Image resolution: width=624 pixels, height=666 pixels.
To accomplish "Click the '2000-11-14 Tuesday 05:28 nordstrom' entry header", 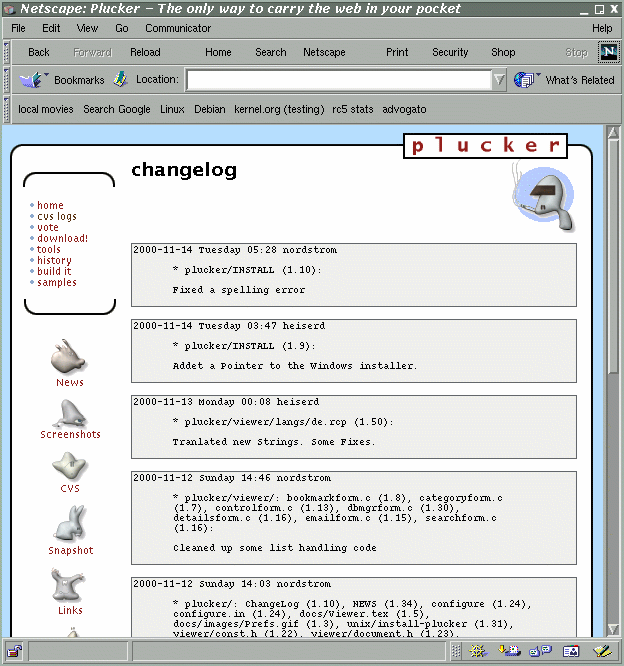I will click(235, 250).
